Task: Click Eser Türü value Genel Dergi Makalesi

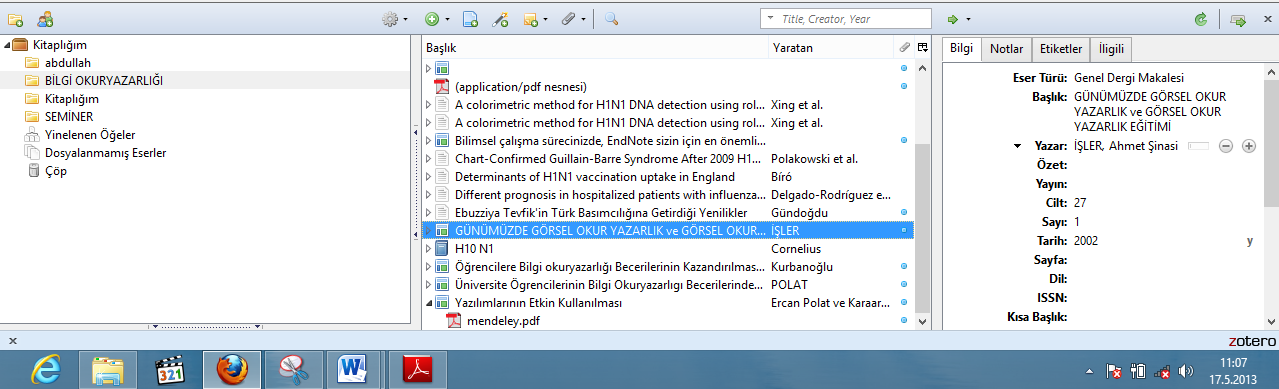Action: click(x=1128, y=78)
